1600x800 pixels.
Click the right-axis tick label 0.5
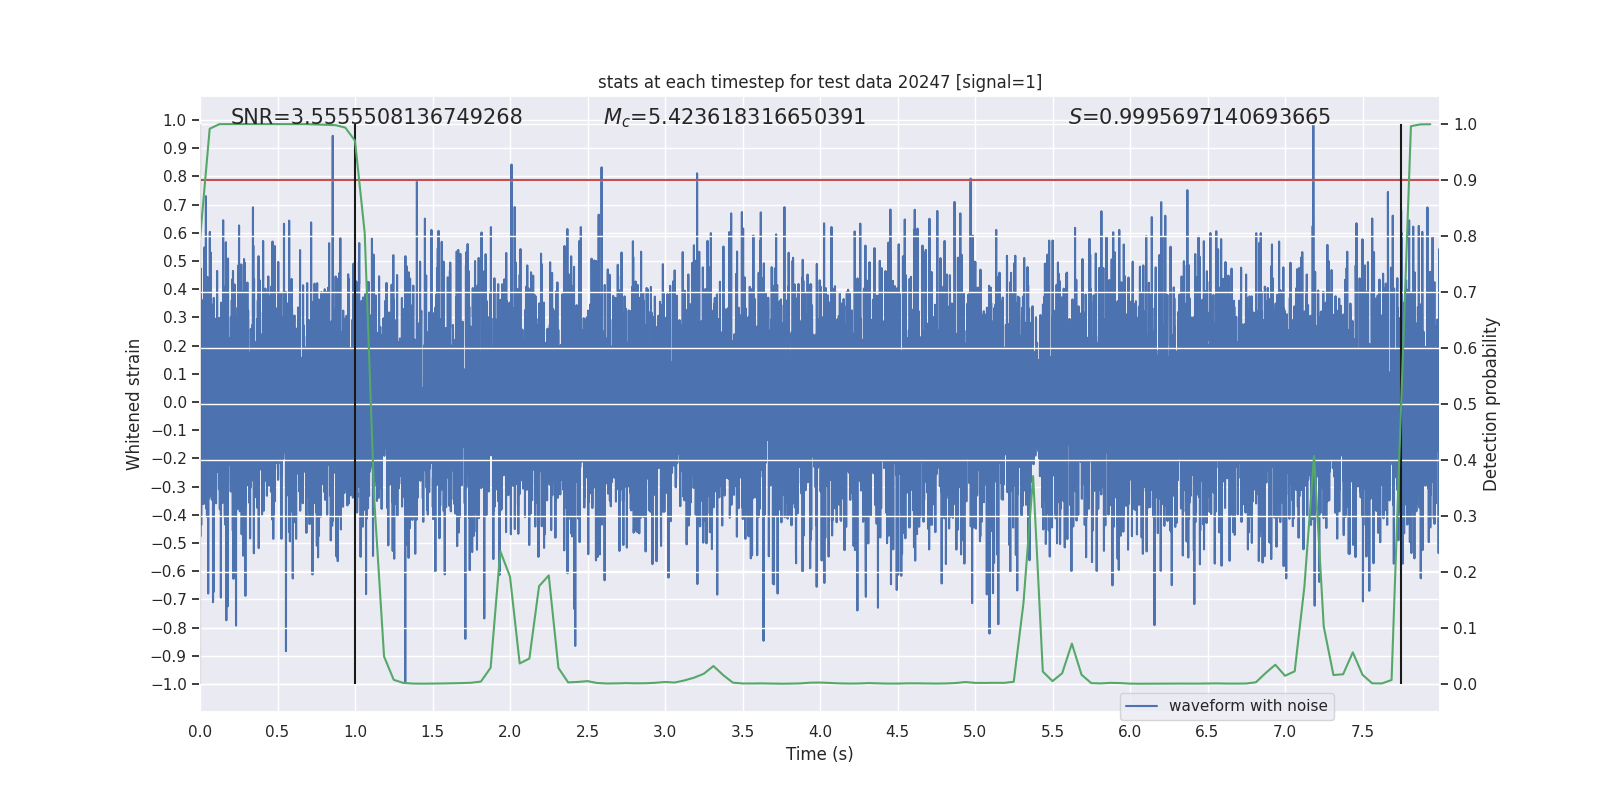[1465, 404]
